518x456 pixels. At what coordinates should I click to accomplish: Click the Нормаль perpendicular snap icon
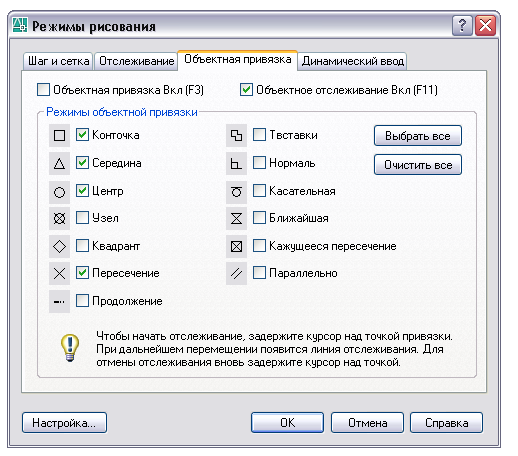(236, 163)
